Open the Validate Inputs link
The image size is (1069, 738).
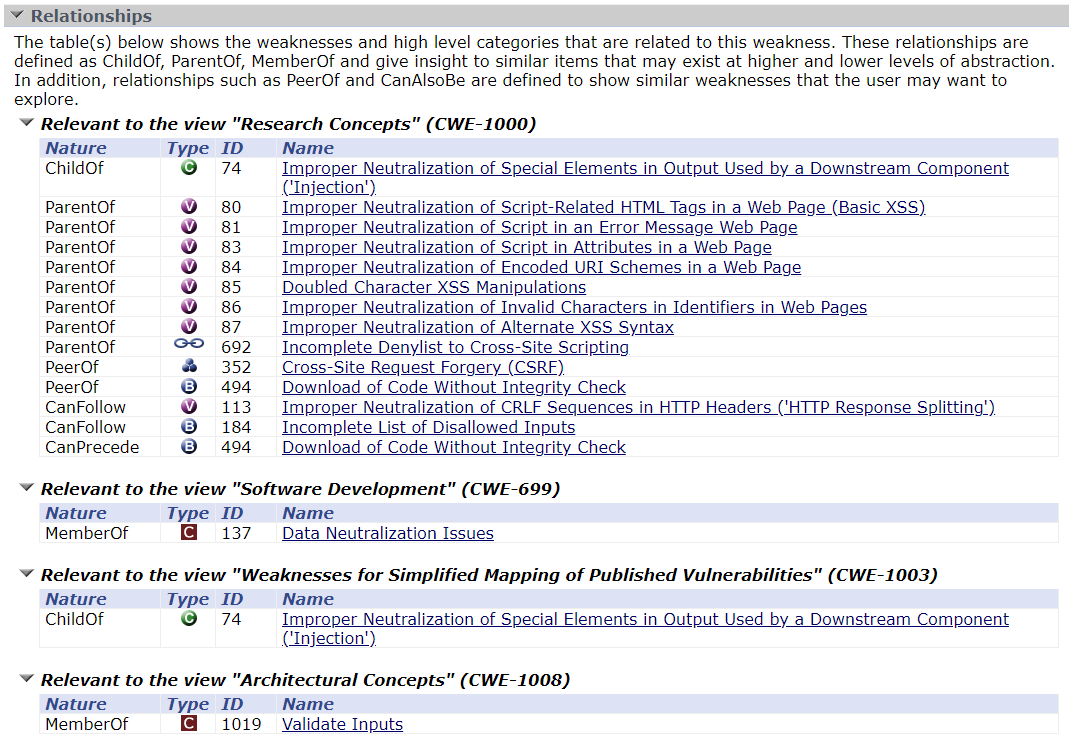(342, 724)
